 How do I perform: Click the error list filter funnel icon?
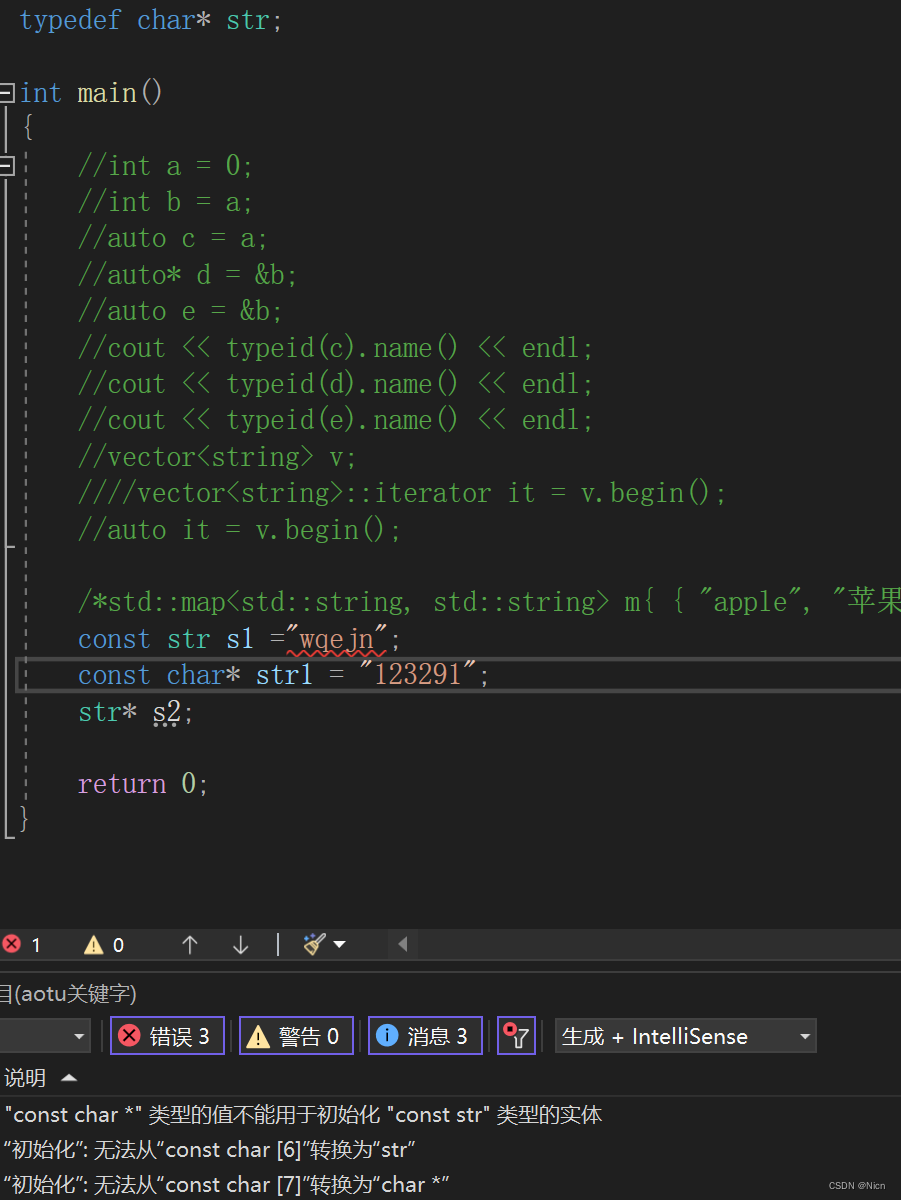tap(516, 1036)
